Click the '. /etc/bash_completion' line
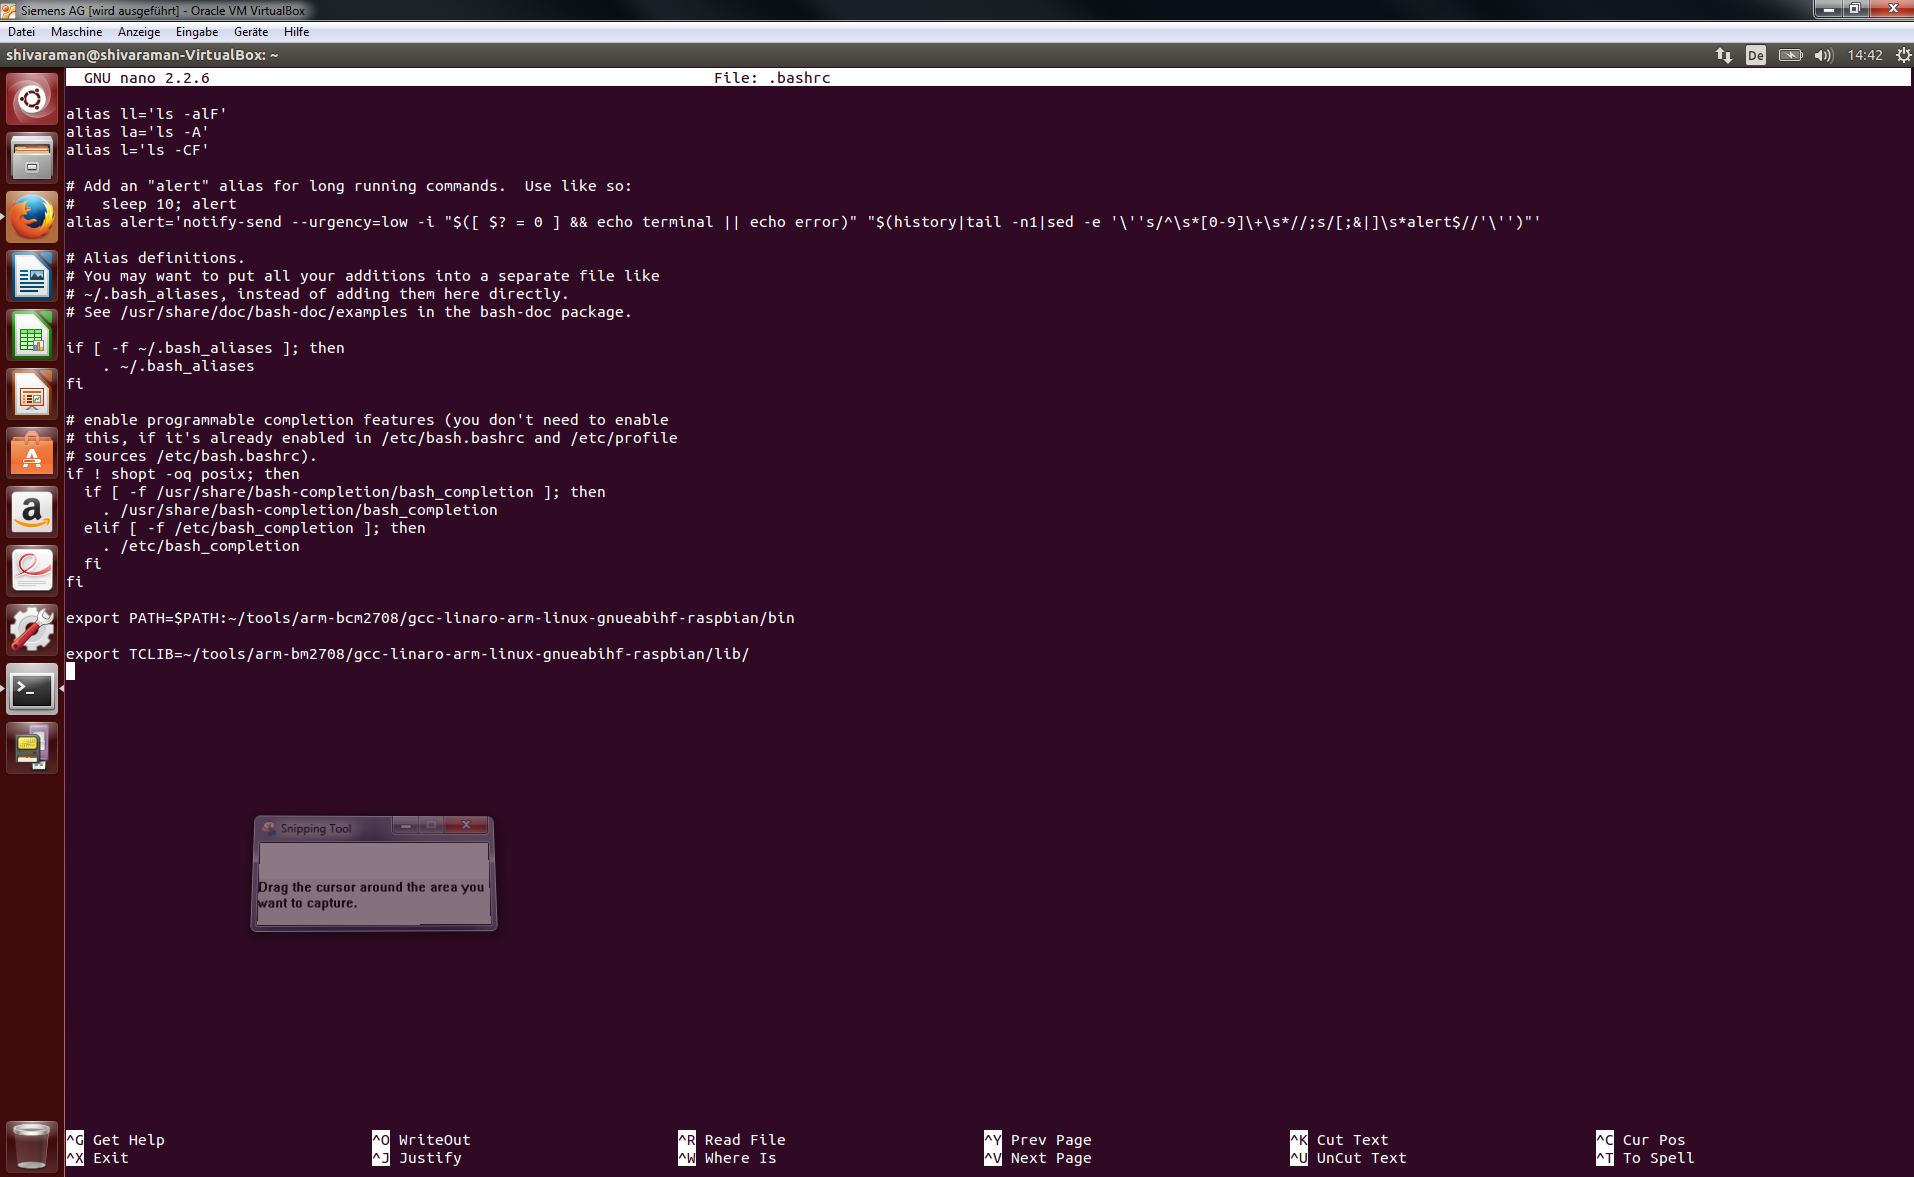Viewport: 1914px width, 1177px height. coord(200,546)
